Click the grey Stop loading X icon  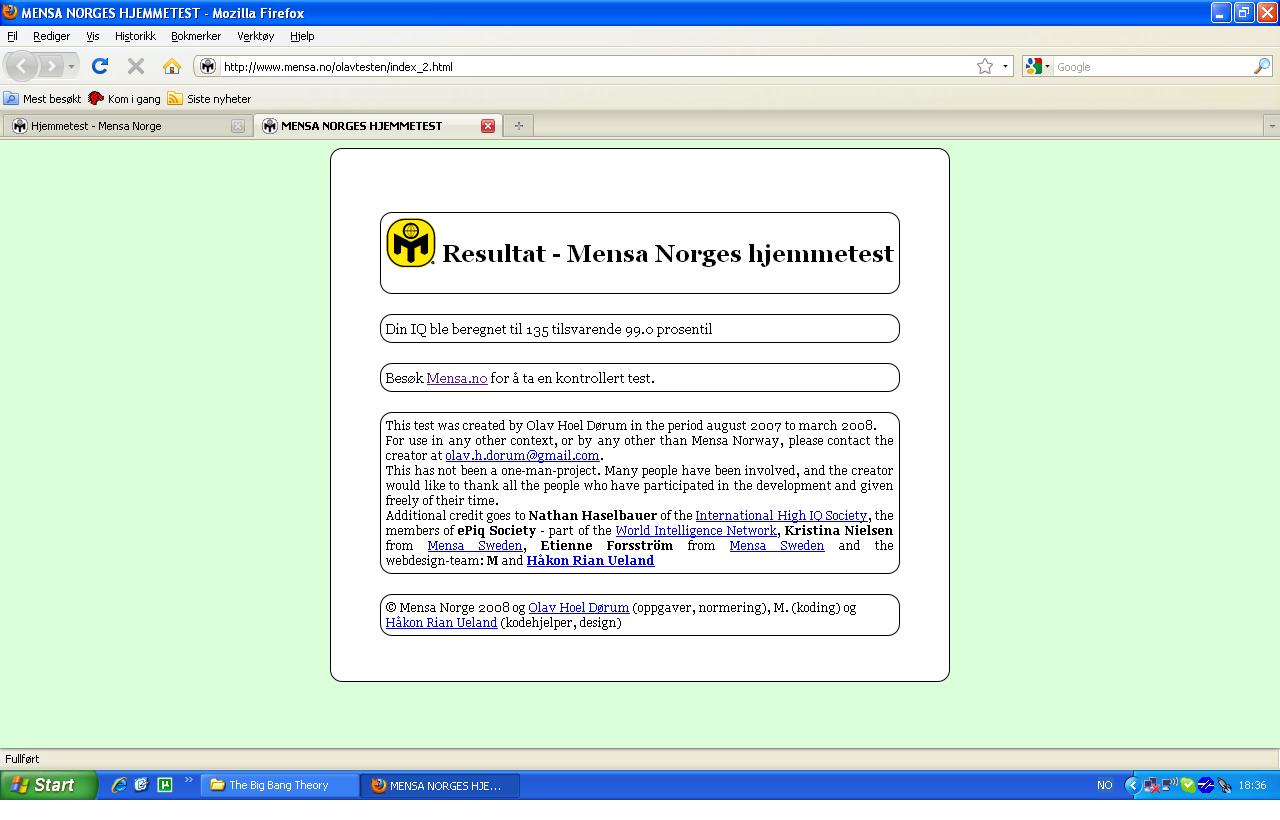(x=136, y=66)
